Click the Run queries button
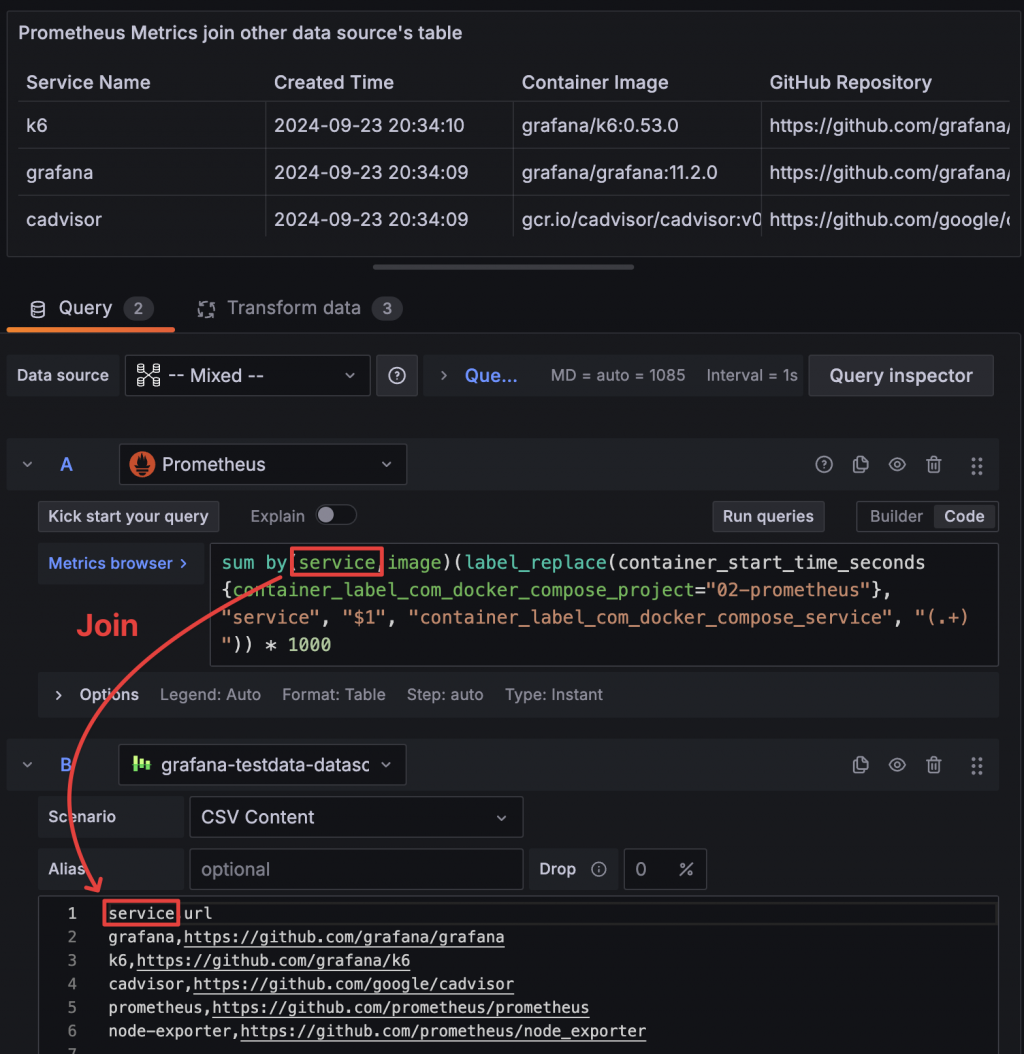Viewport: 1024px width, 1054px height. click(x=768, y=516)
